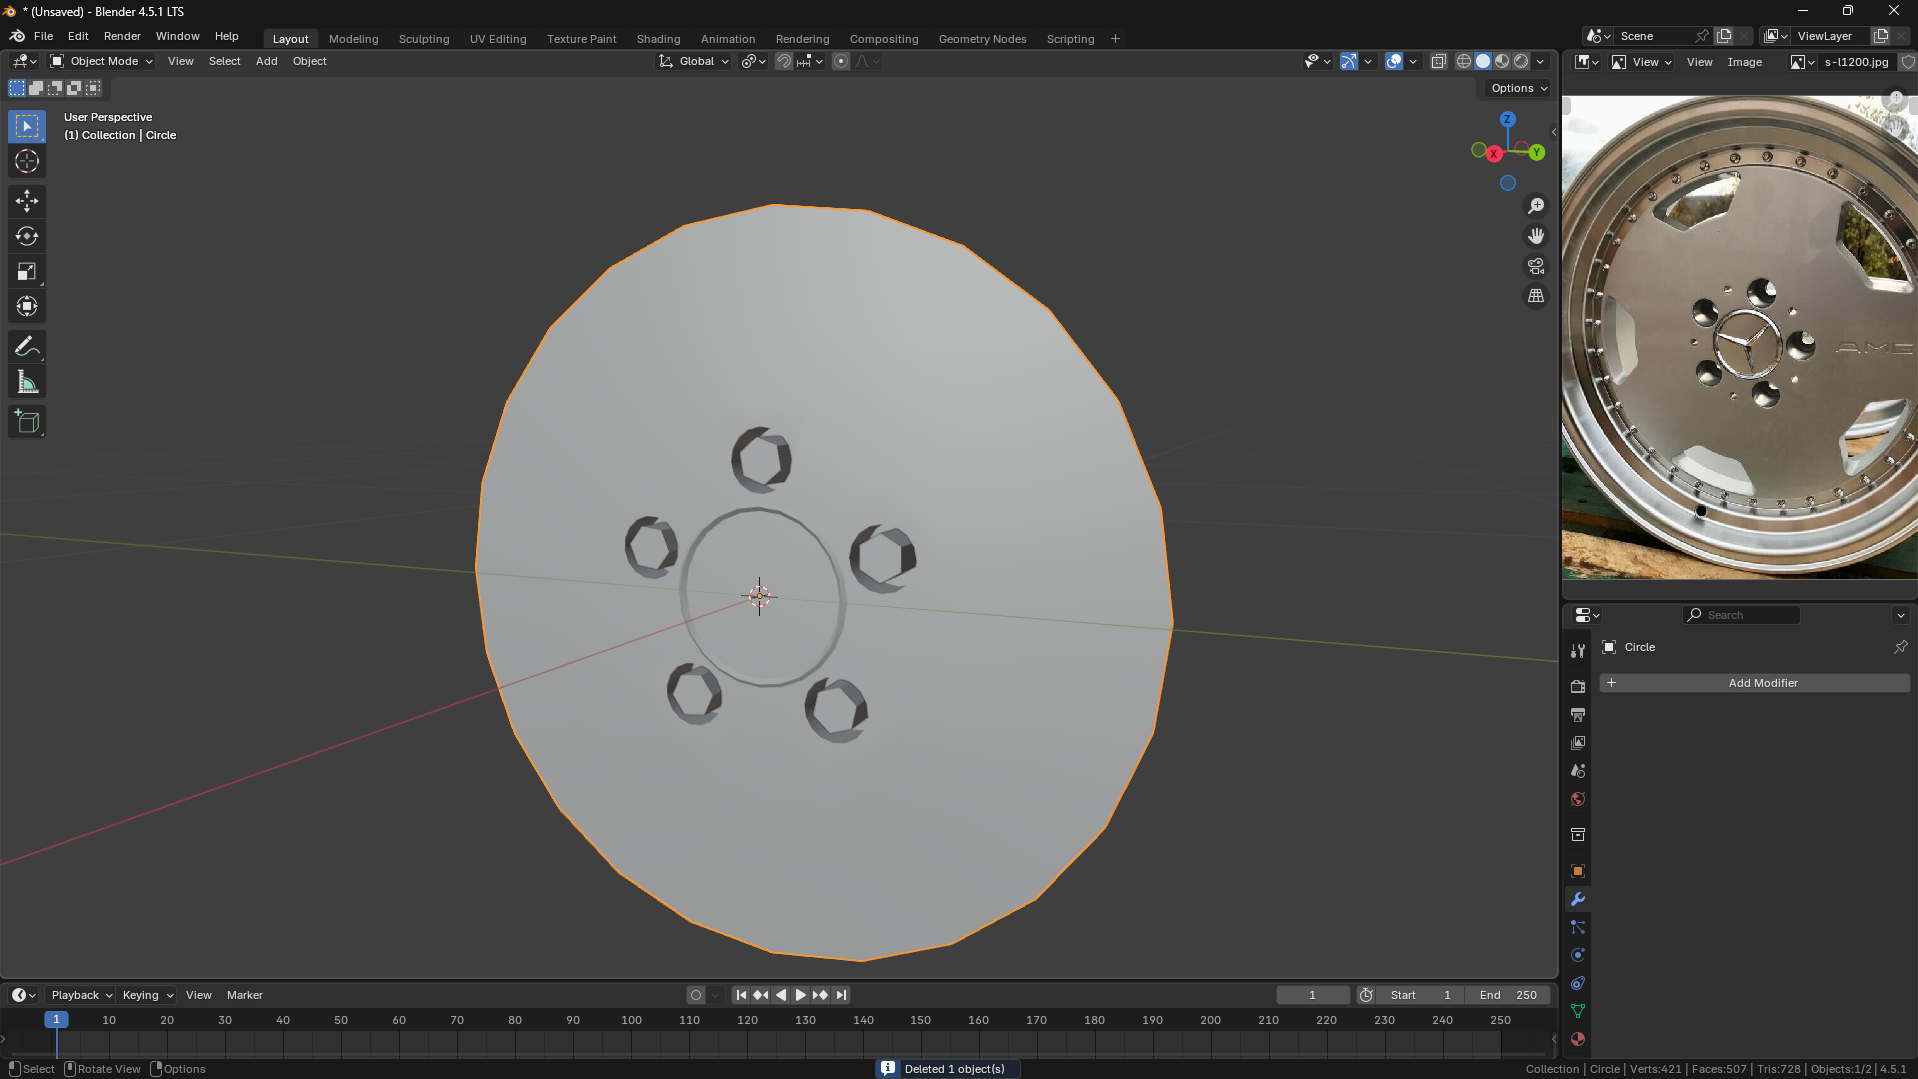Select the Select Box tool
Viewport: 1918px width, 1079px height.
tap(27, 126)
